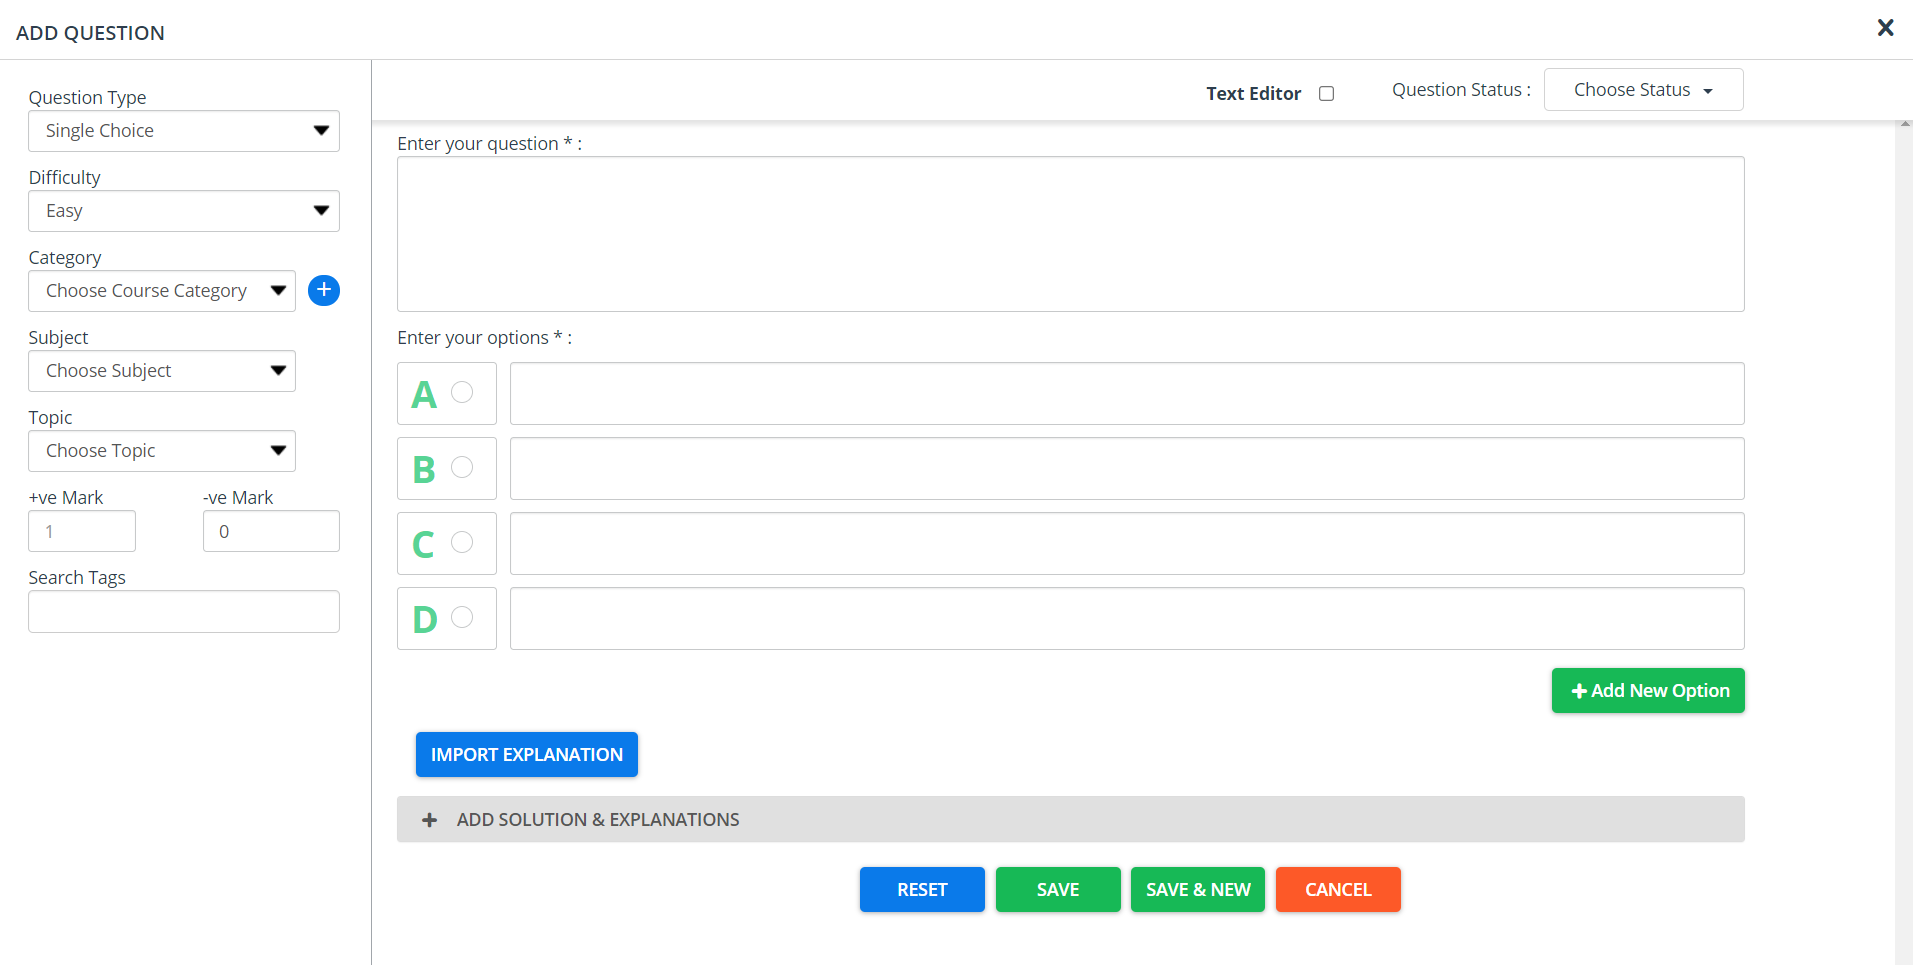Click the green Save button
Image resolution: width=1913 pixels, height=965 pixels.
click(x=1058, y=890)
